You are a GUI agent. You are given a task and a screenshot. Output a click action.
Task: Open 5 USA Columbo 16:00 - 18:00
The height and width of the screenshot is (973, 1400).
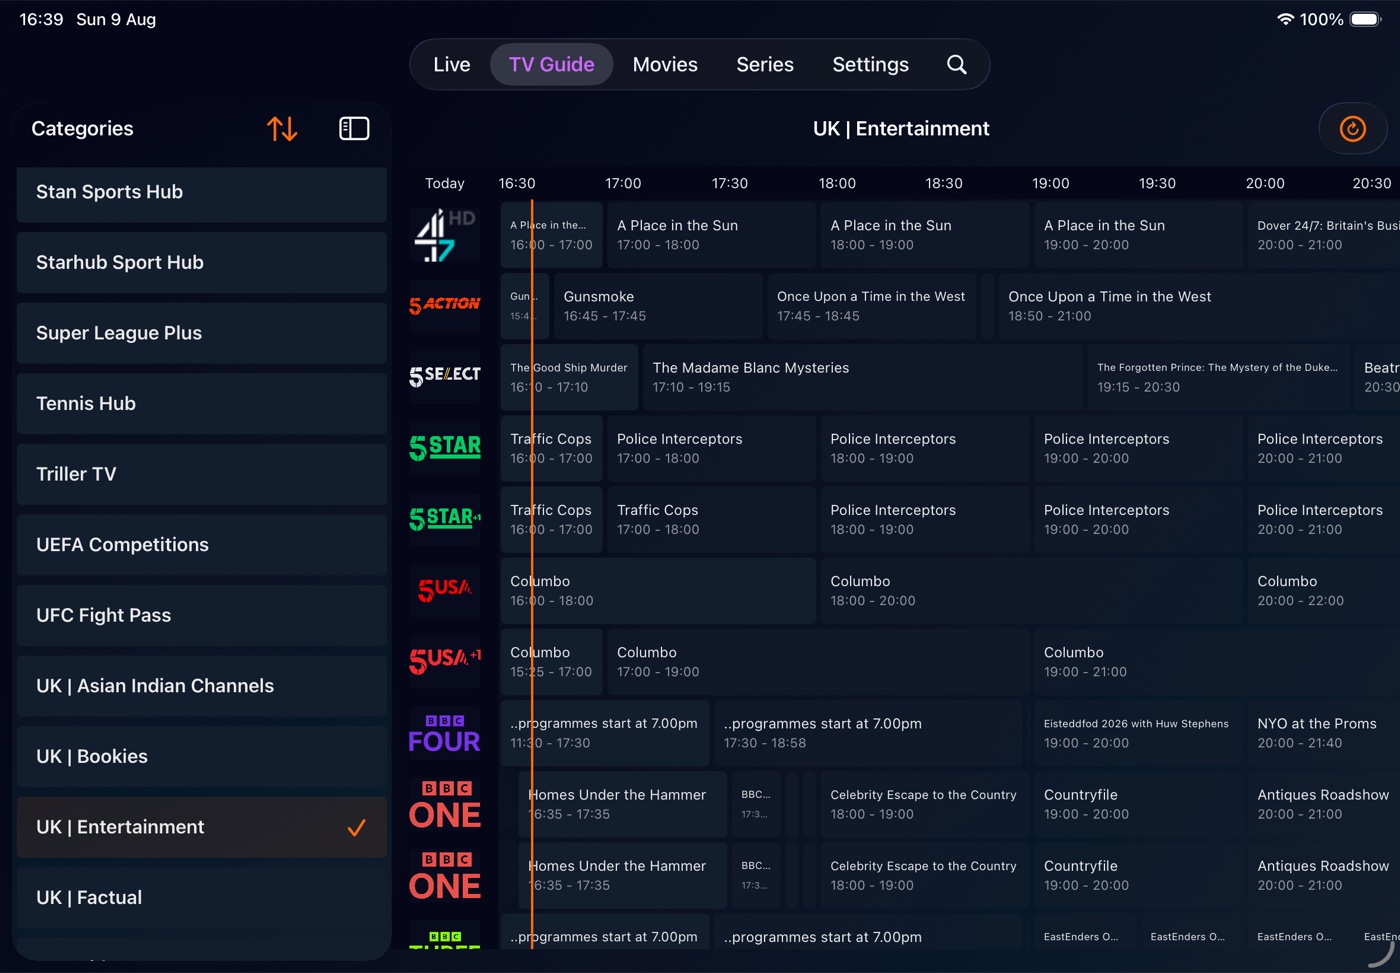coord(658,590)
